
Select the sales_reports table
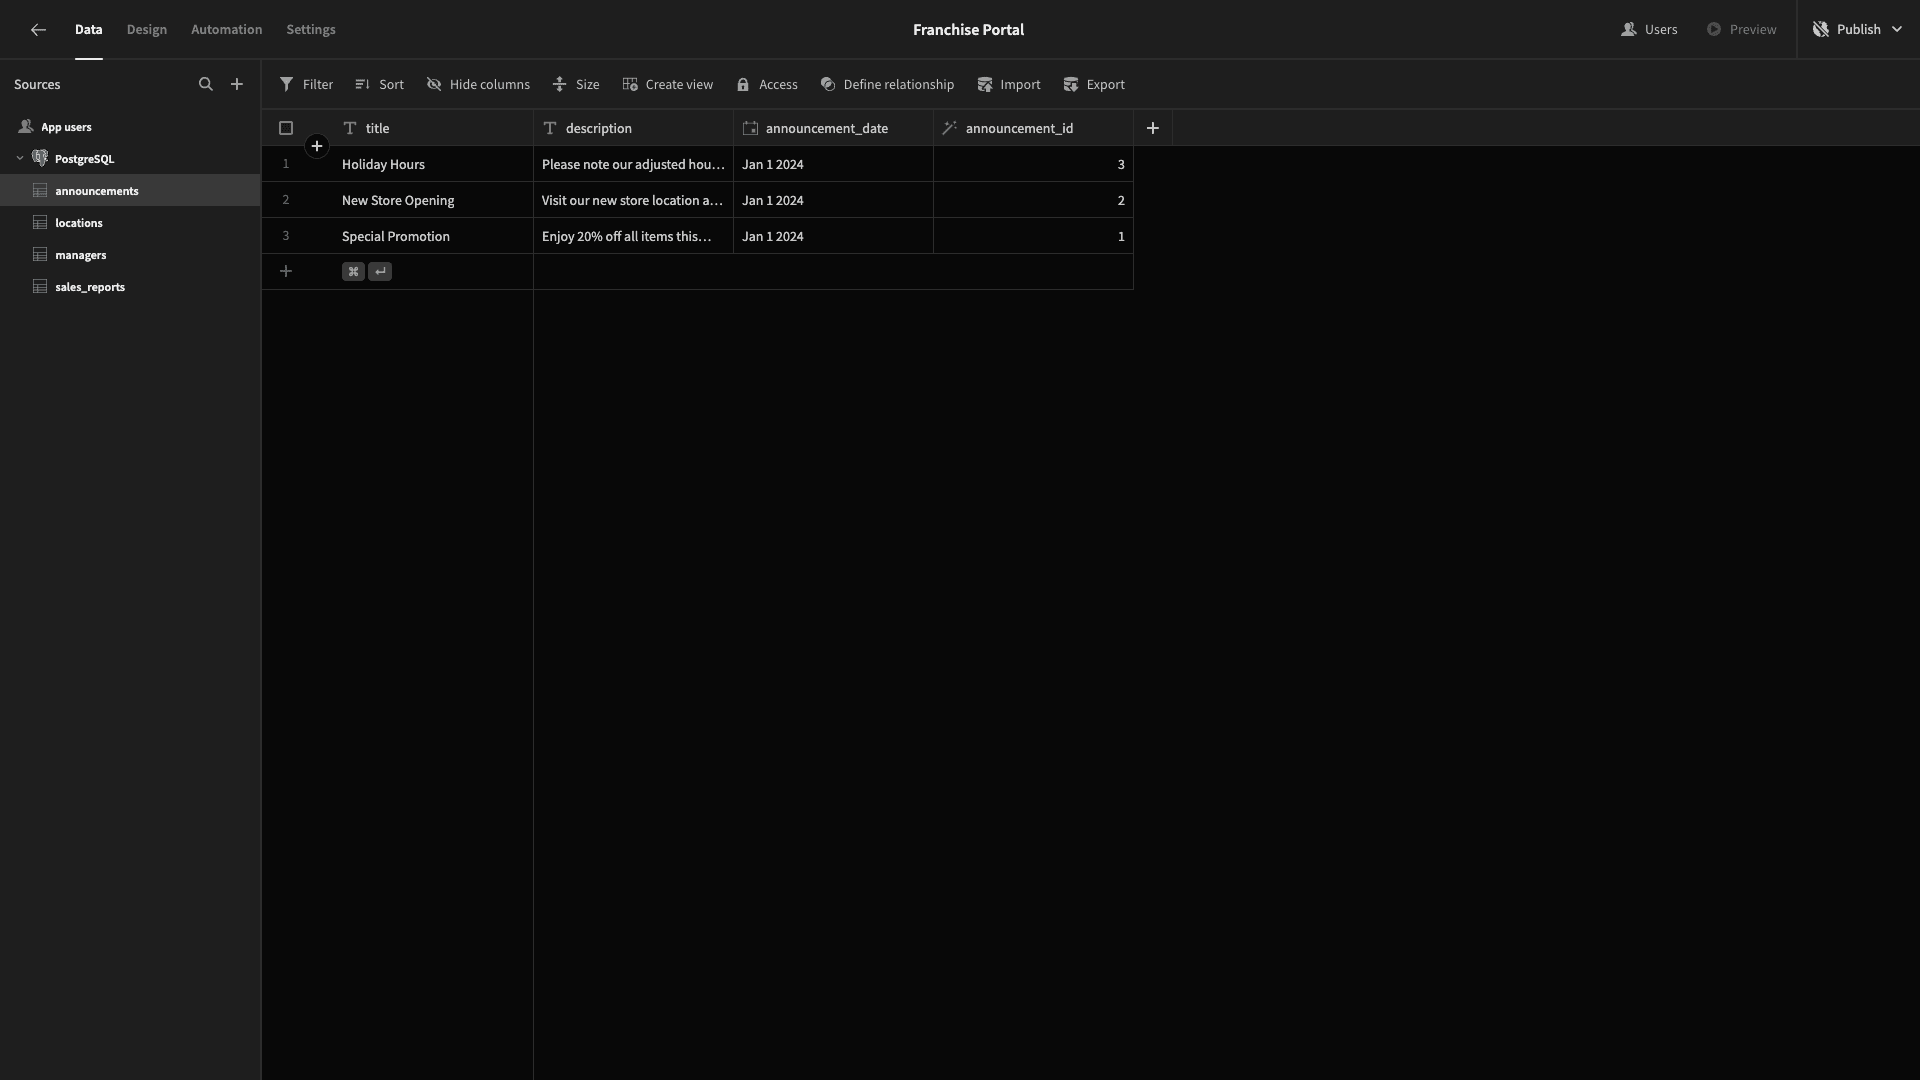[x=130, y=286]
